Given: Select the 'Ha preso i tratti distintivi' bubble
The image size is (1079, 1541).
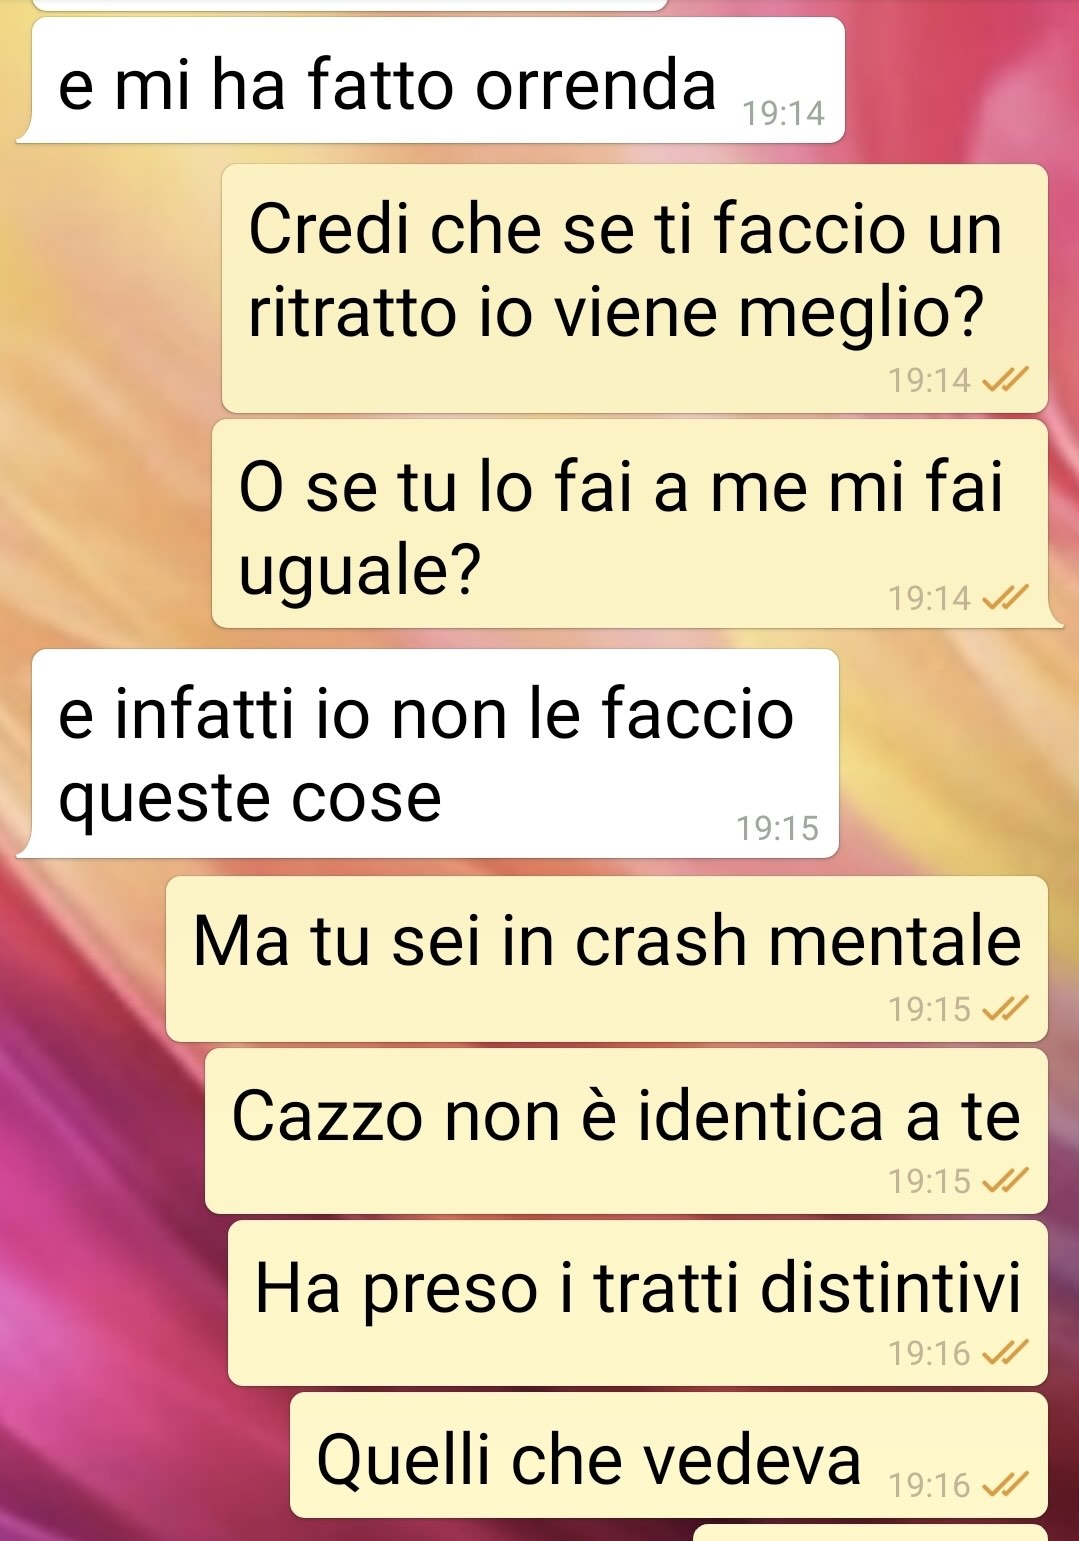Looking at the screenshot, I should point(638,1303).
